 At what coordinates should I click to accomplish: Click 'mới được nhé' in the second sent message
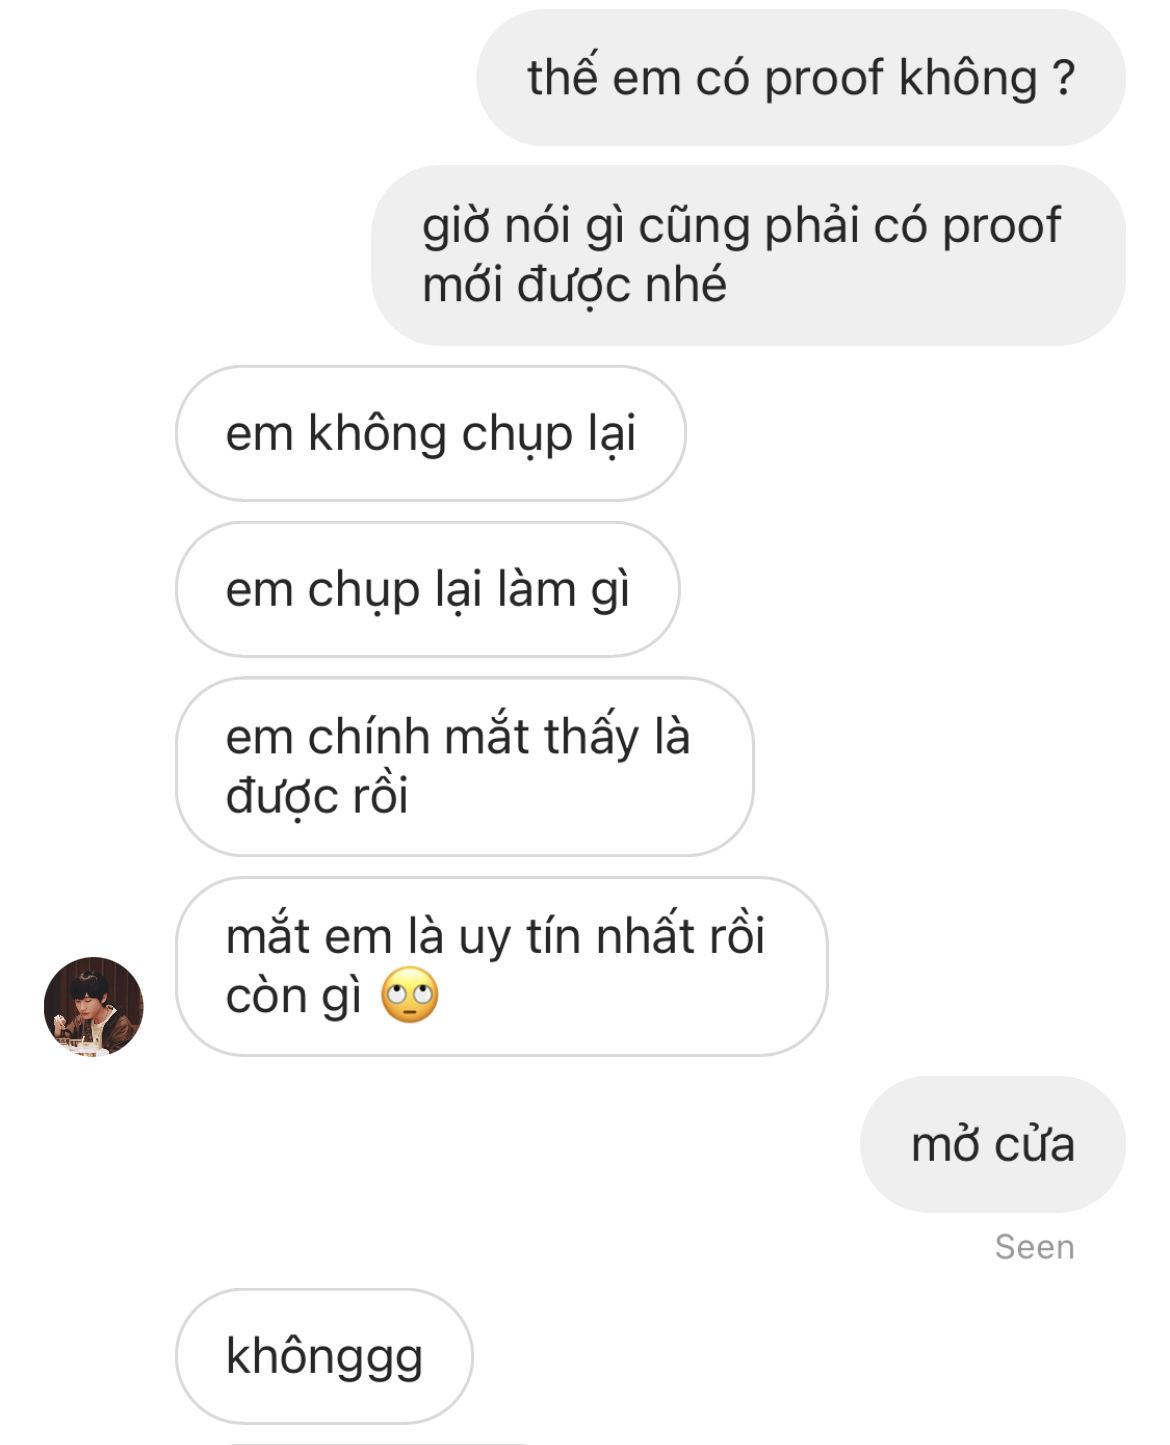(574, 286)
